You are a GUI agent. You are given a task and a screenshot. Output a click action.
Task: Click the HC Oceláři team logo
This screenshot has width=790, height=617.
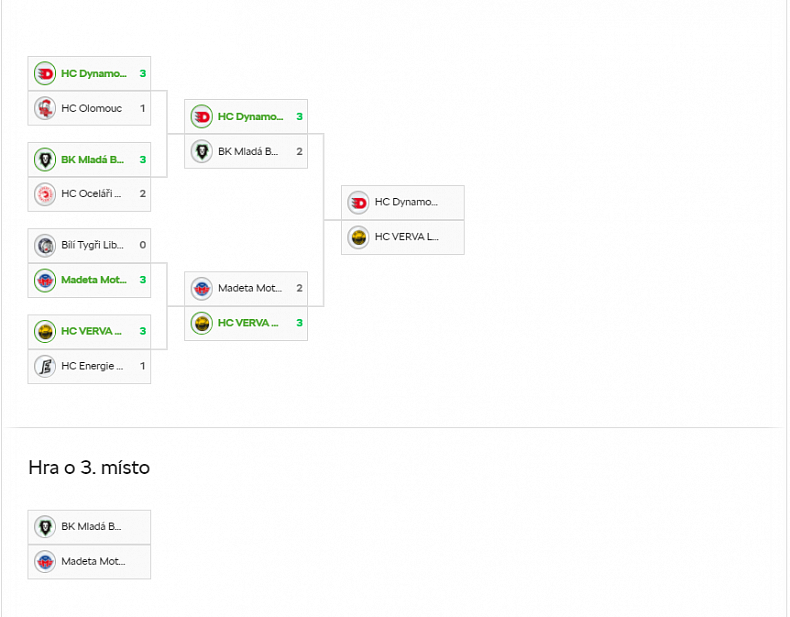[x=45, y=194]
